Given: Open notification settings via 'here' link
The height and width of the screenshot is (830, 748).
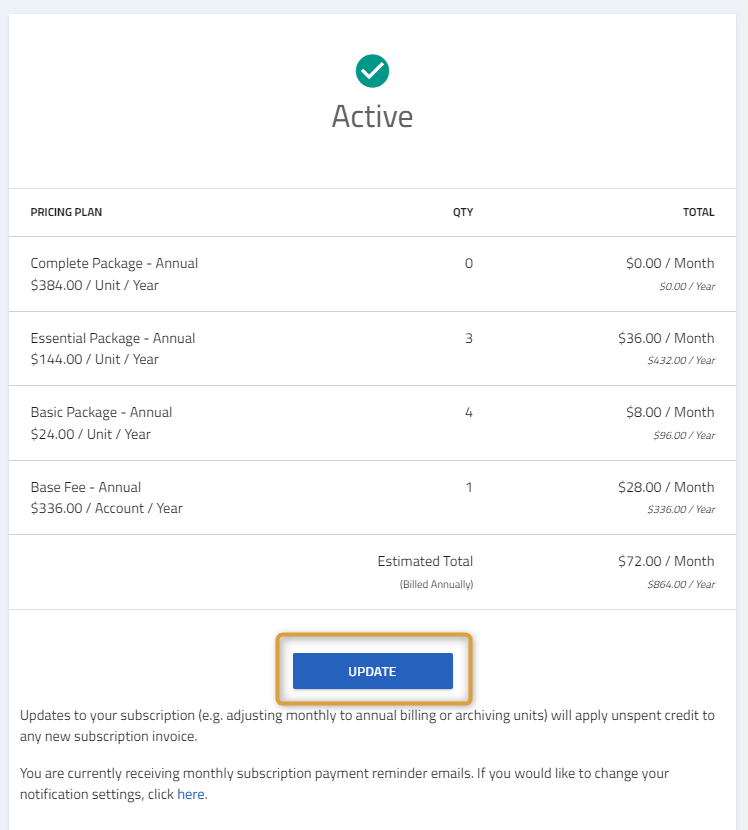Looking at the screenshot, I should click(191, 794).
